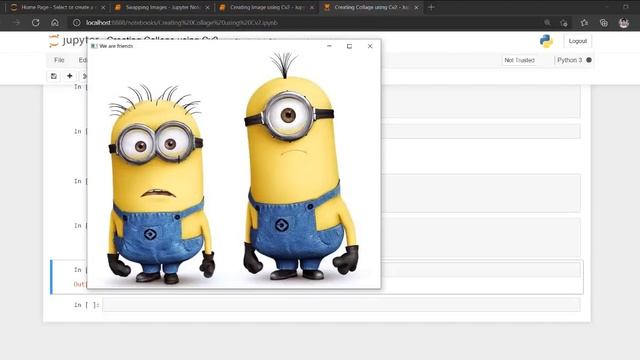Go to the browser home page

55,23
